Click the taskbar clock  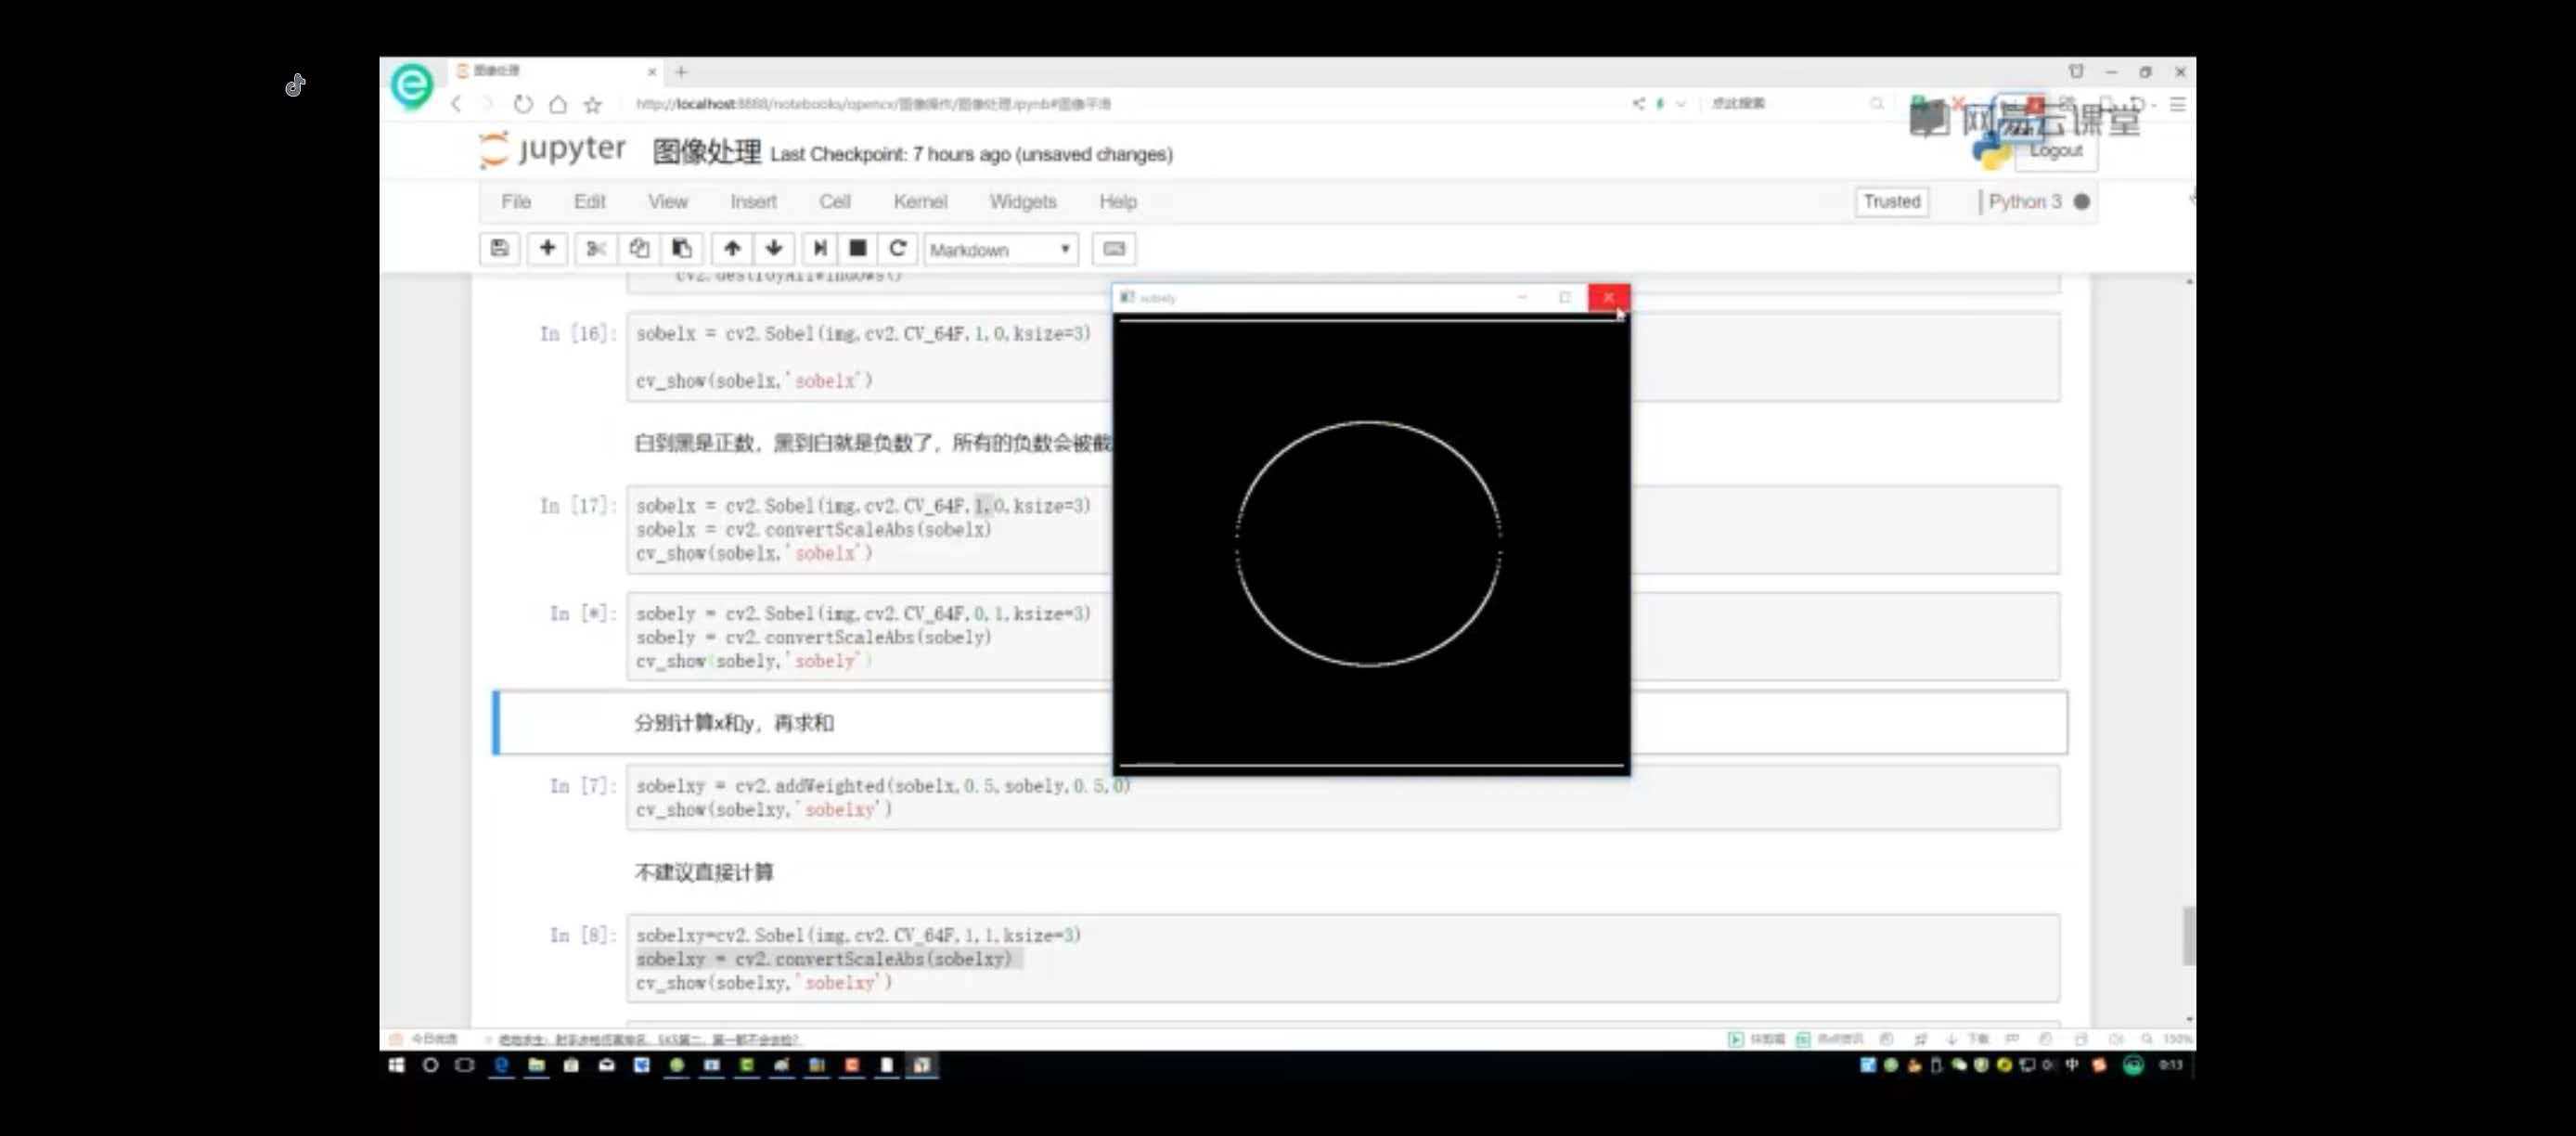click(2170, 1065)
